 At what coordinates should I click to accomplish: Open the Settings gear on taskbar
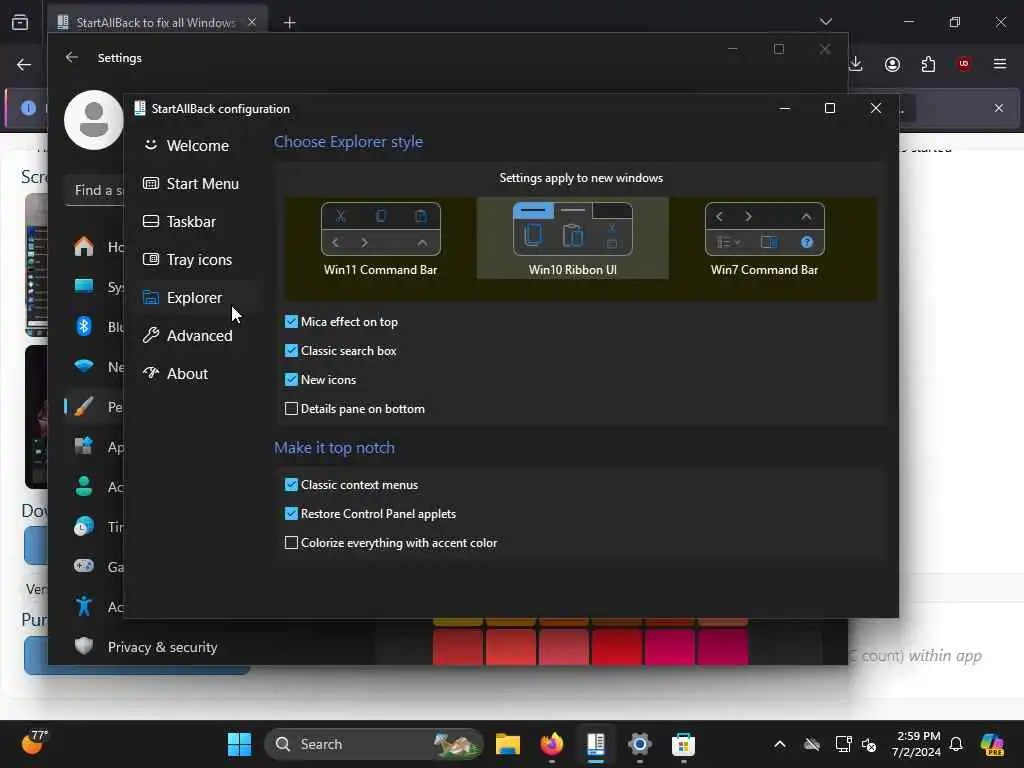click(639, 744)
